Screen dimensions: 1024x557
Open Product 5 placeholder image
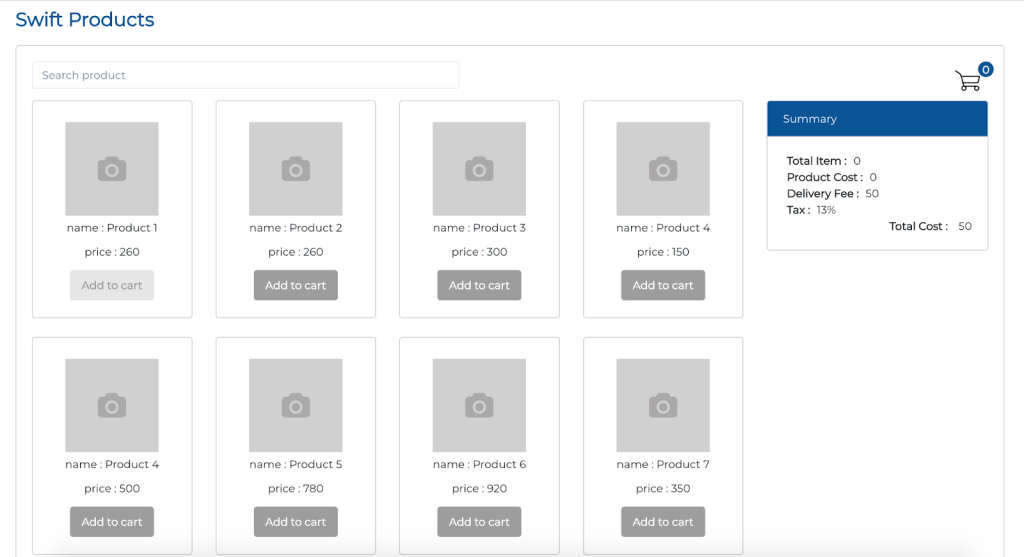pyautogui.click(x=295, y=405)
